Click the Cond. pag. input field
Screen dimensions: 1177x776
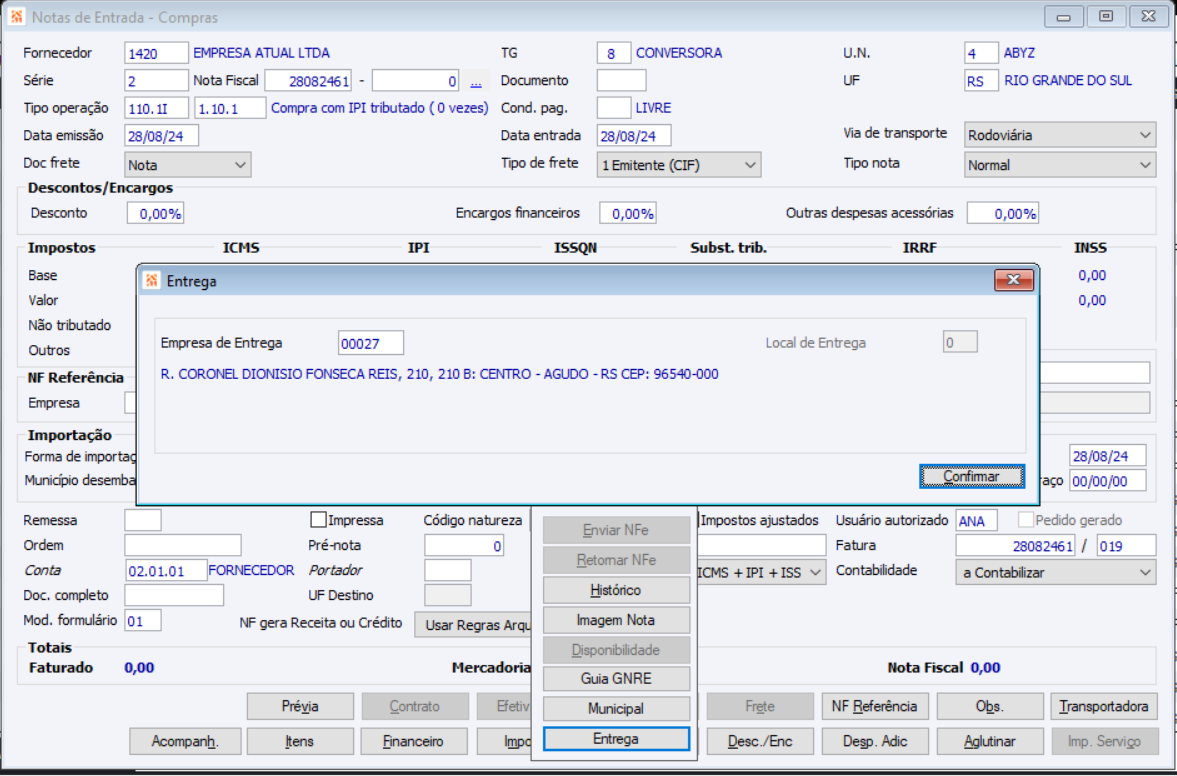click(x=614, y=108)
